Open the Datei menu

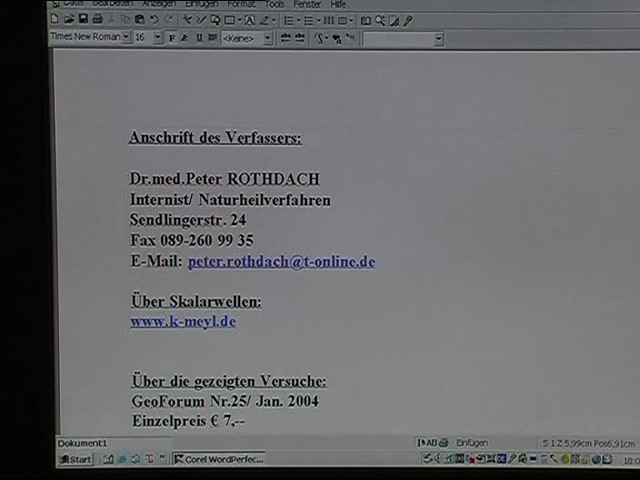tap(73, 4)
